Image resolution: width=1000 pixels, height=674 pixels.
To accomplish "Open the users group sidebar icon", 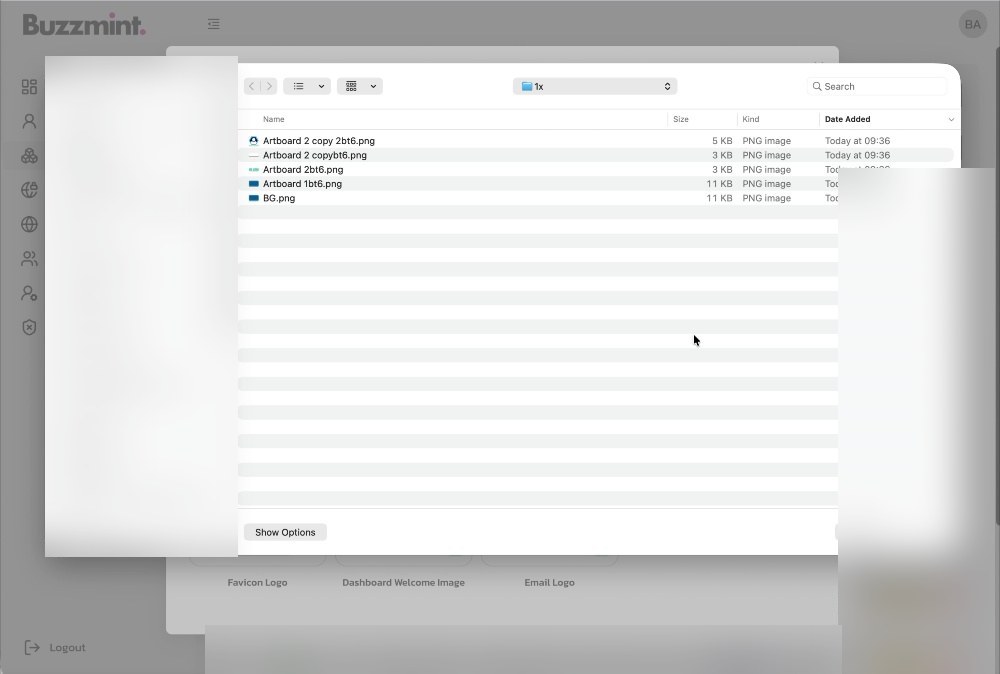I will tap(29, 259).
